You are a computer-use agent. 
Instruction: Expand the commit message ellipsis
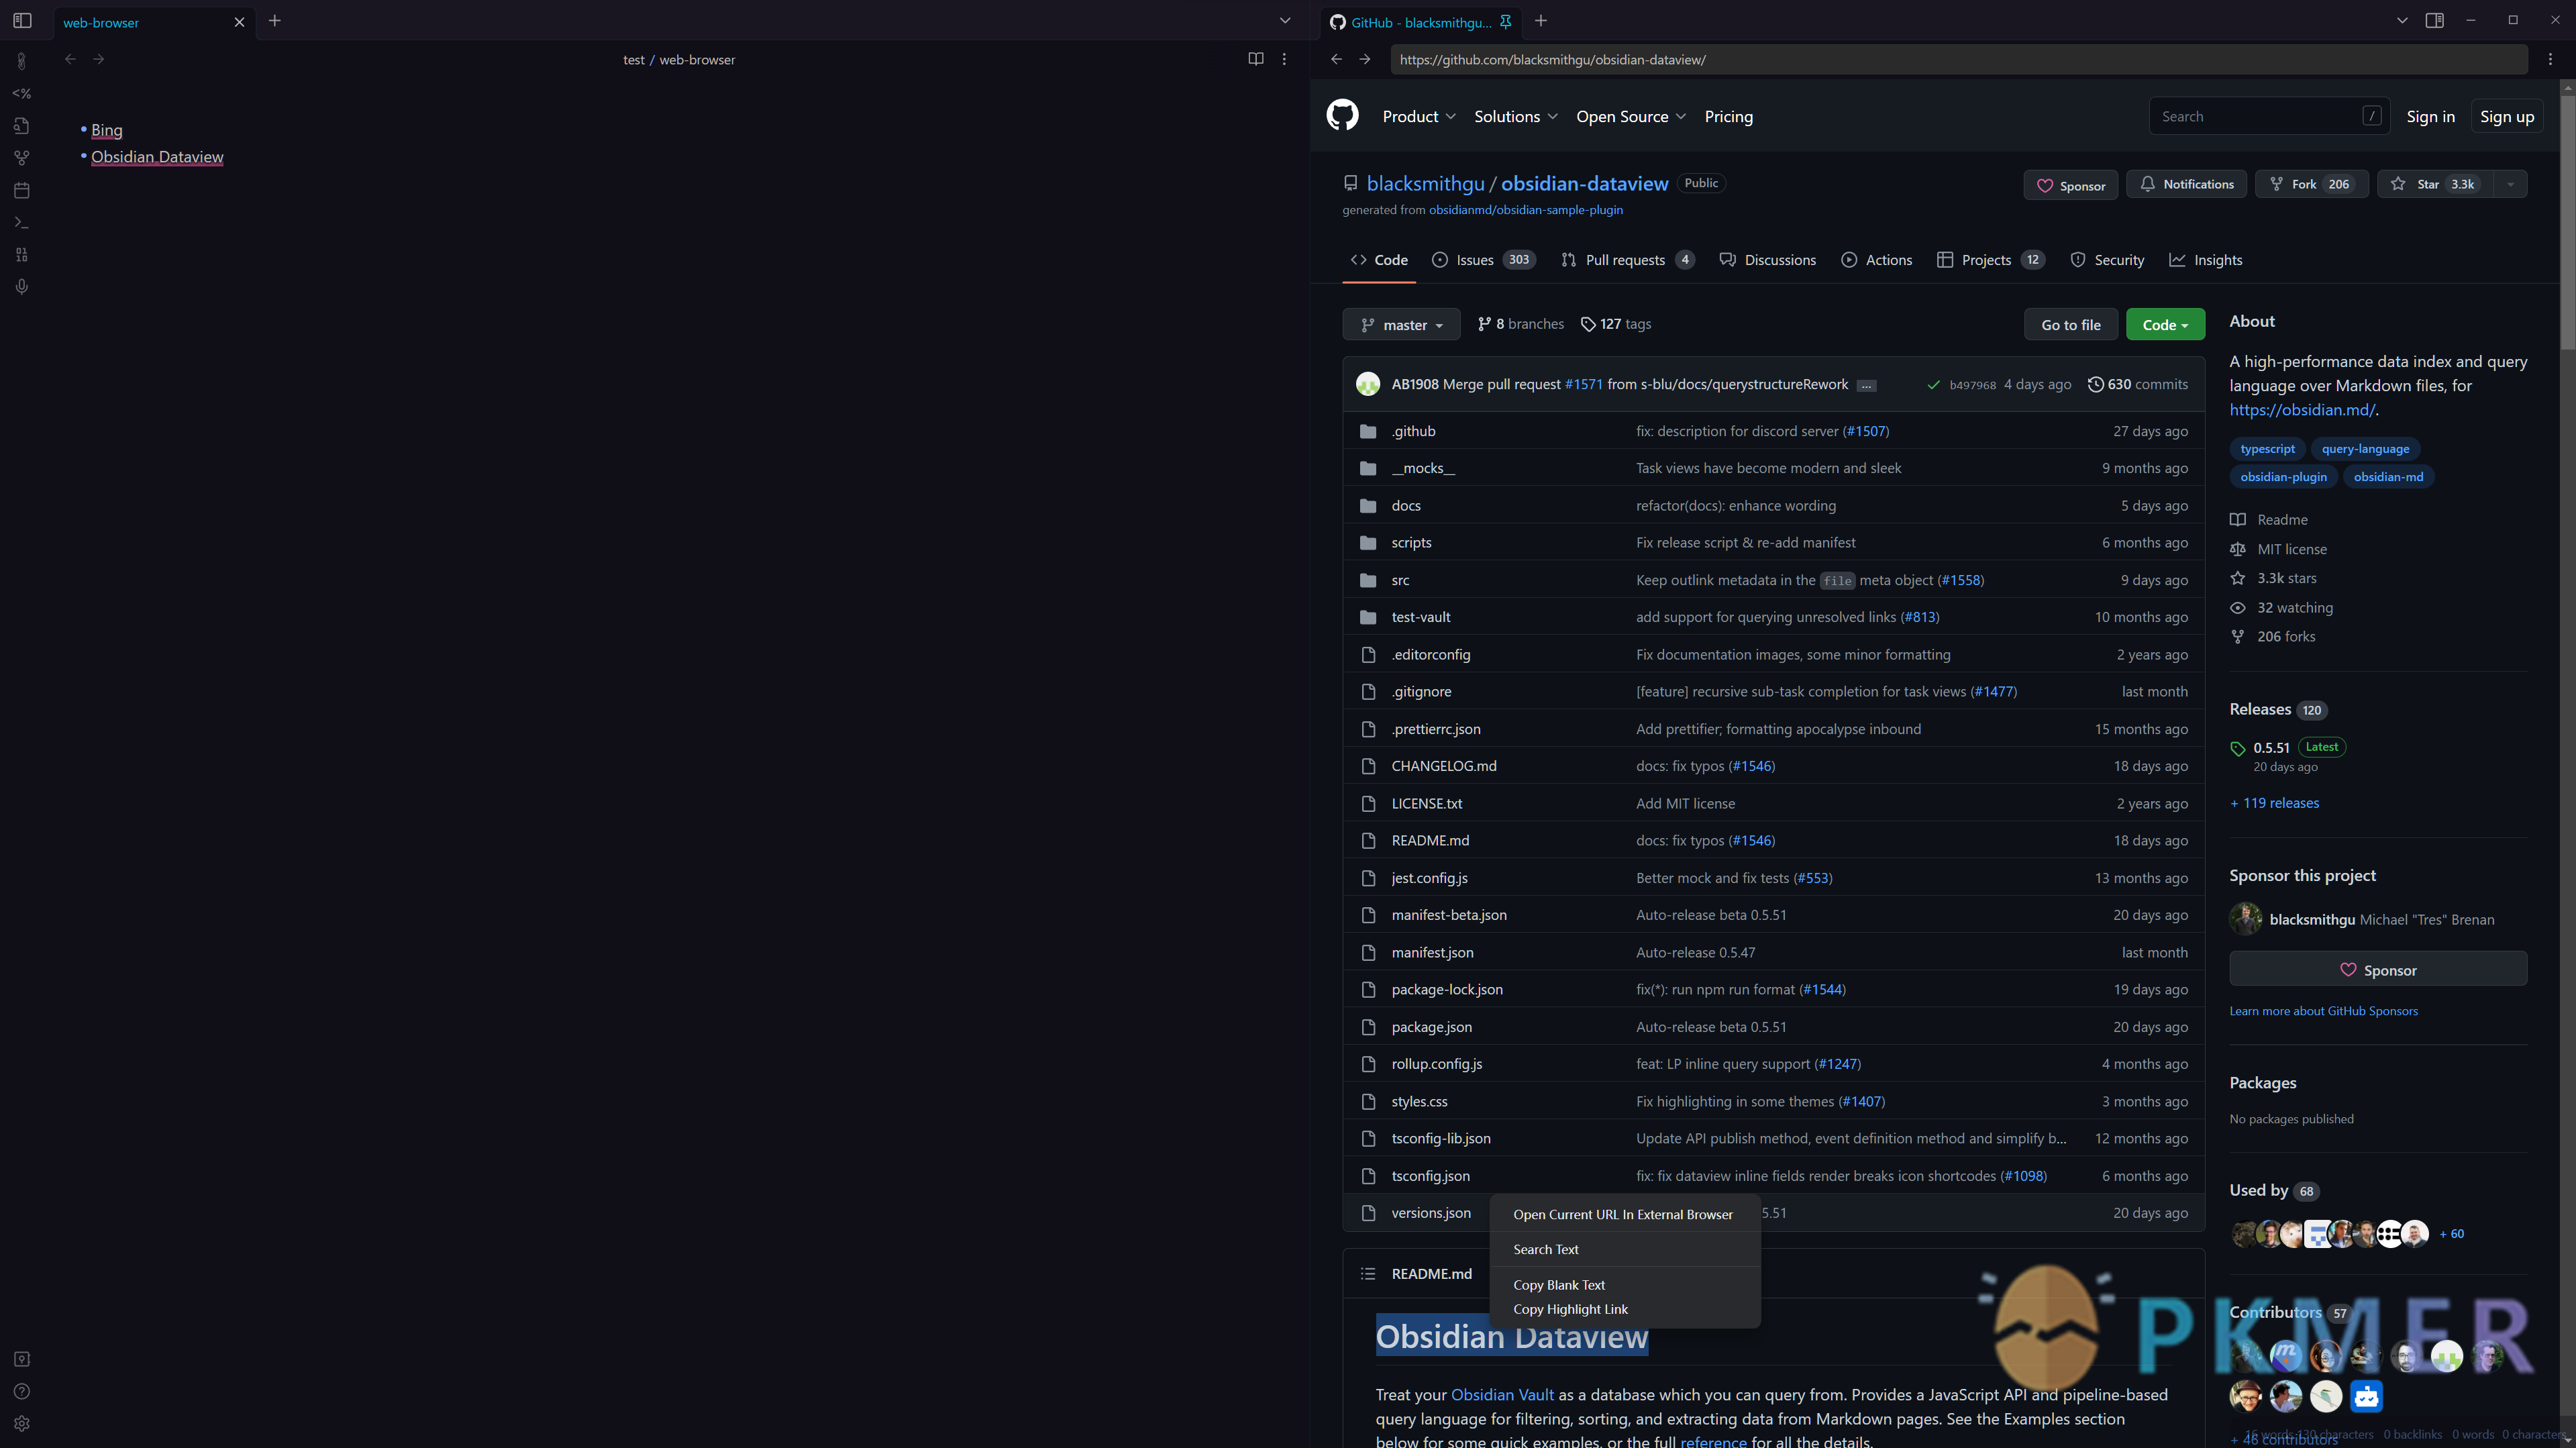pos(1866,385)
